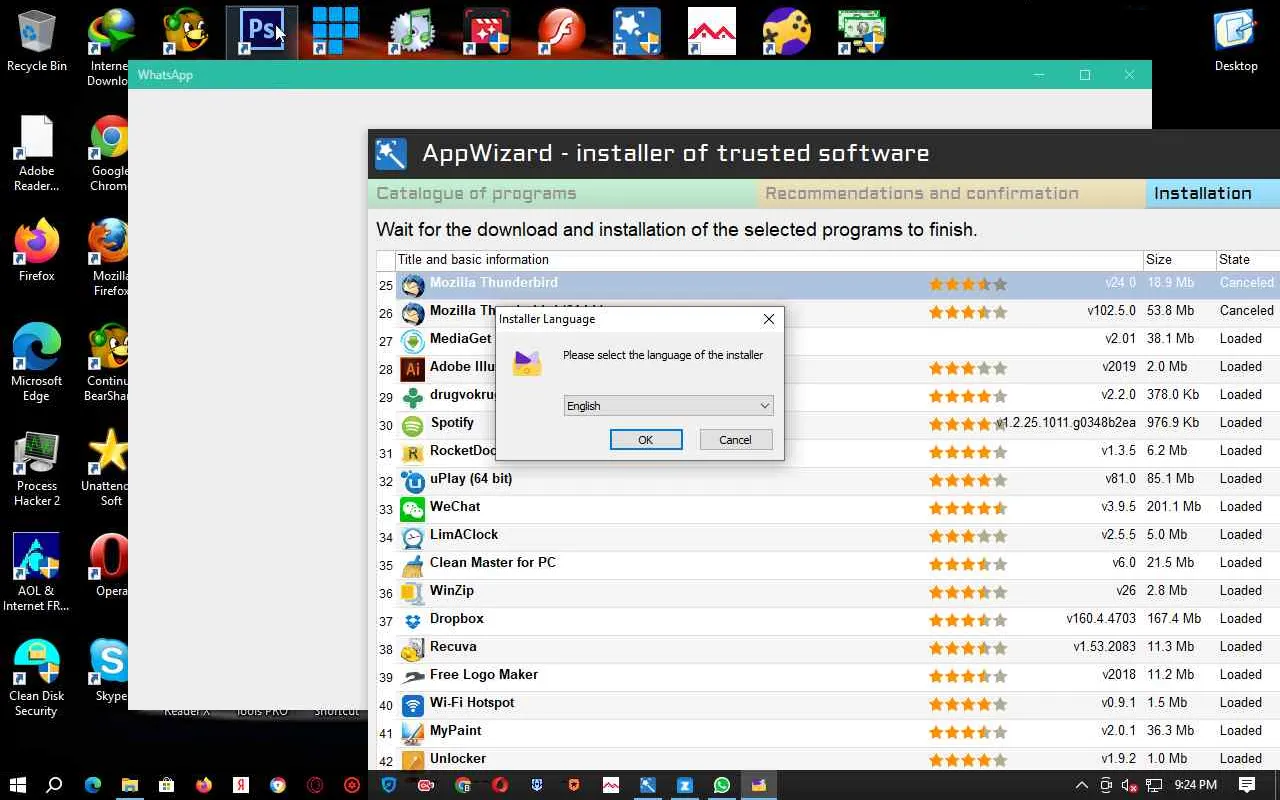Open the Windows Start menu

tap(18, 785)
